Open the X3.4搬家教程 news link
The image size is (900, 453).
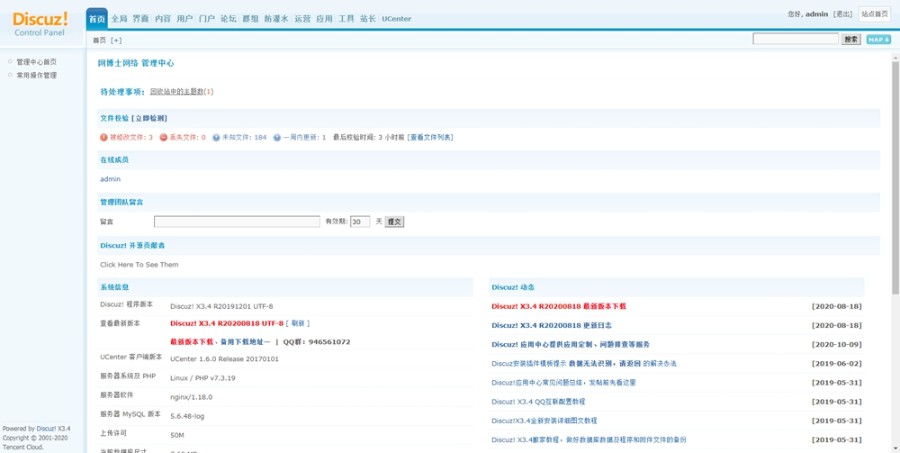[x=589, y=440]
